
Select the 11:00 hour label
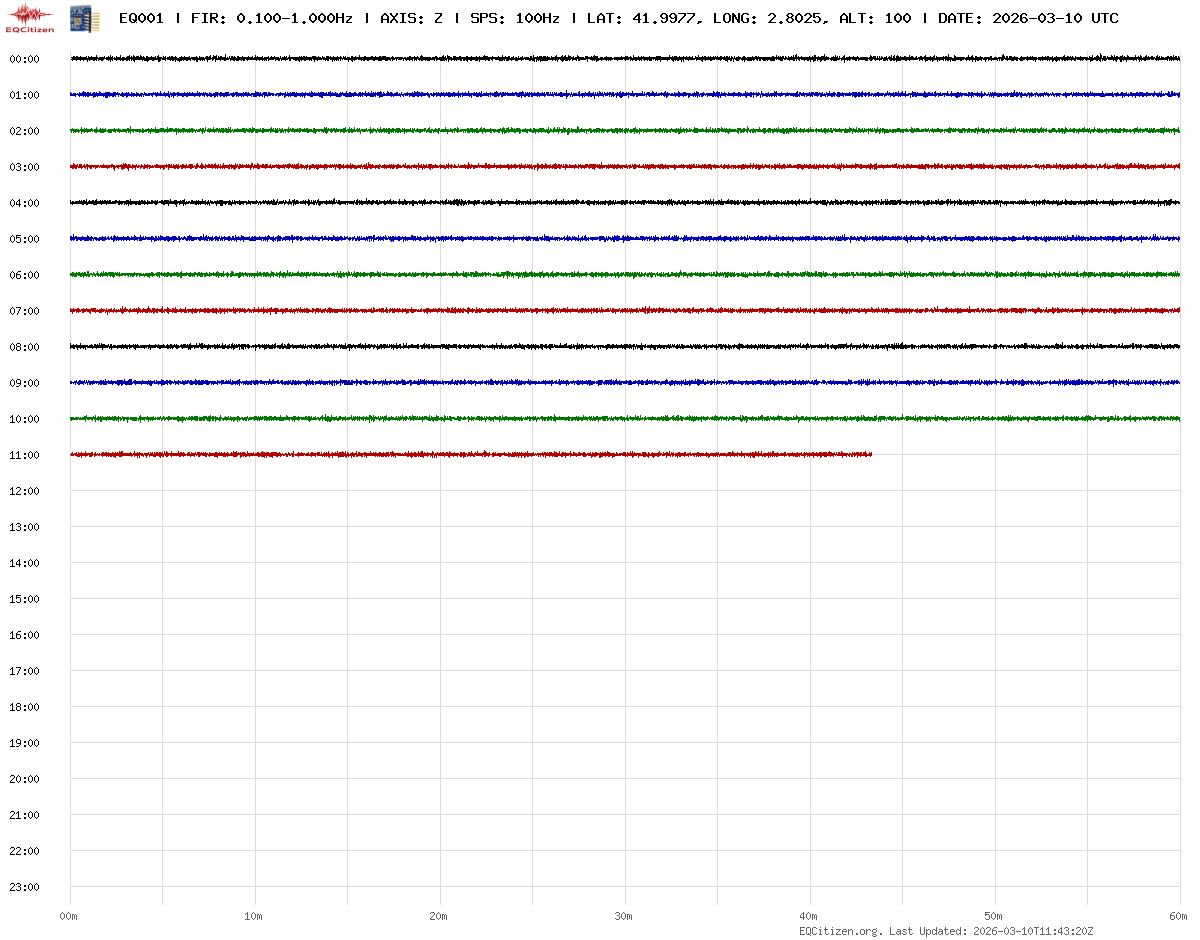(x=24, y=455)
